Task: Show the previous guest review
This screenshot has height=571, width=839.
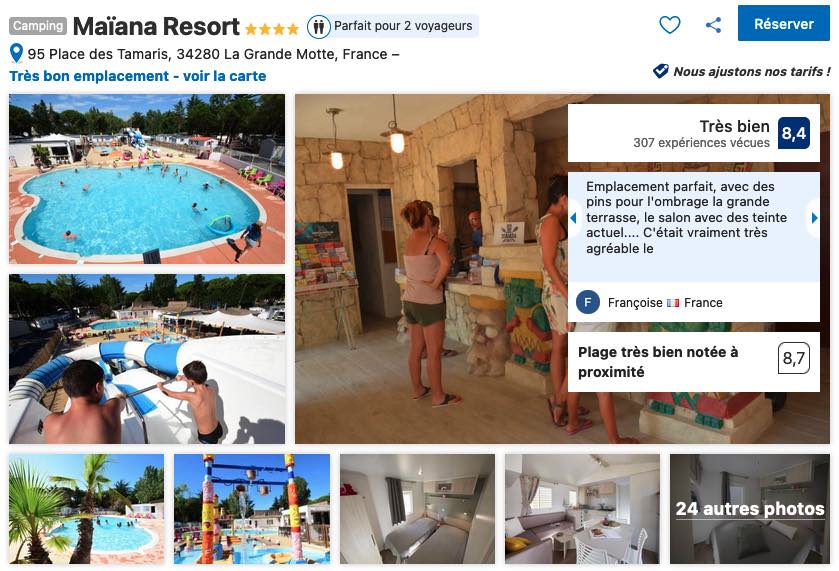Action: coord(574,218)
